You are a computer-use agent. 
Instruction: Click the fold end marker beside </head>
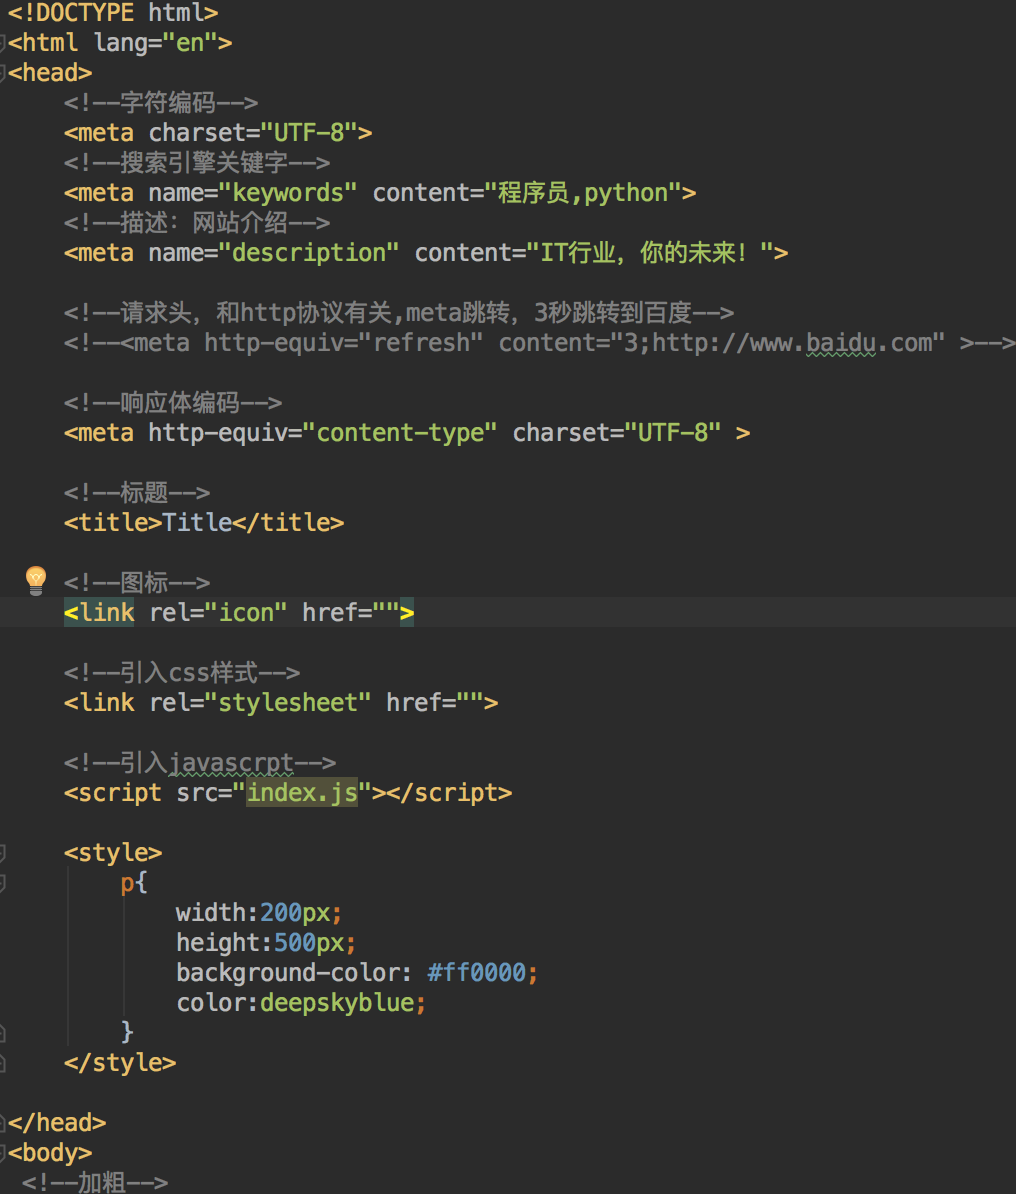pos(2,1123)
